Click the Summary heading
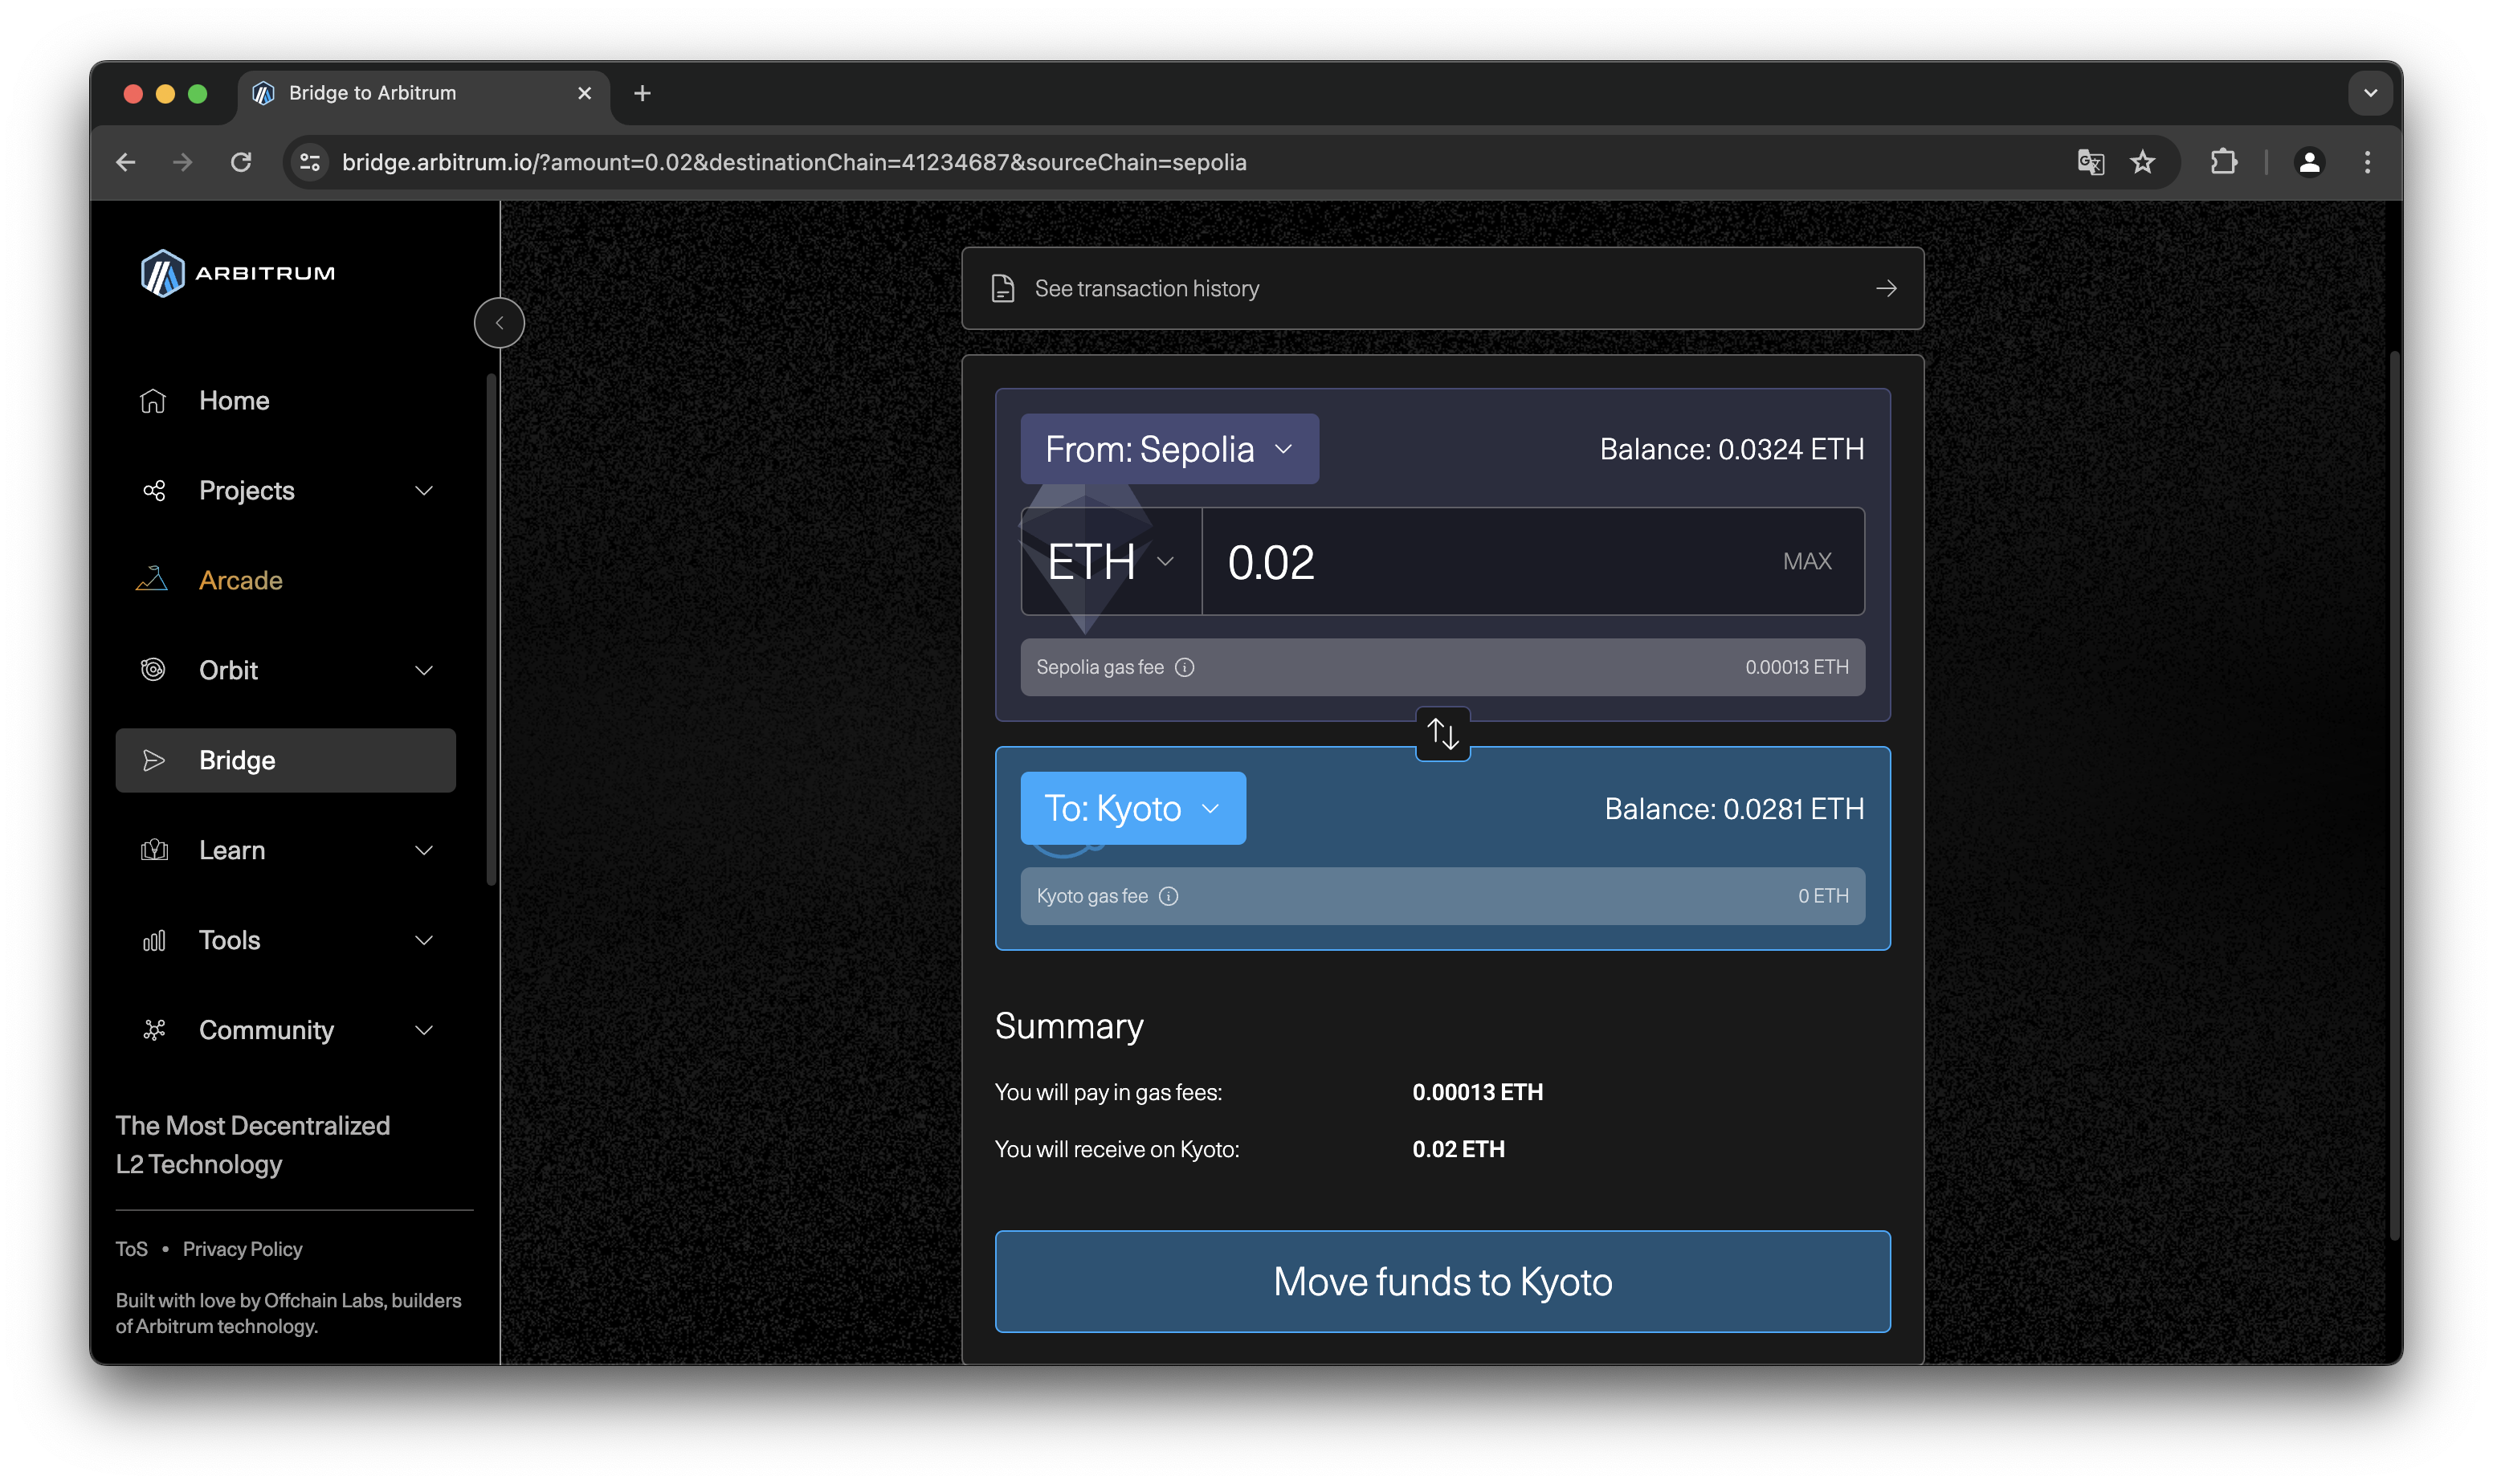Viewport: 2493px width, 1484px height. pyautogui.click(x=1069, y=1026)
